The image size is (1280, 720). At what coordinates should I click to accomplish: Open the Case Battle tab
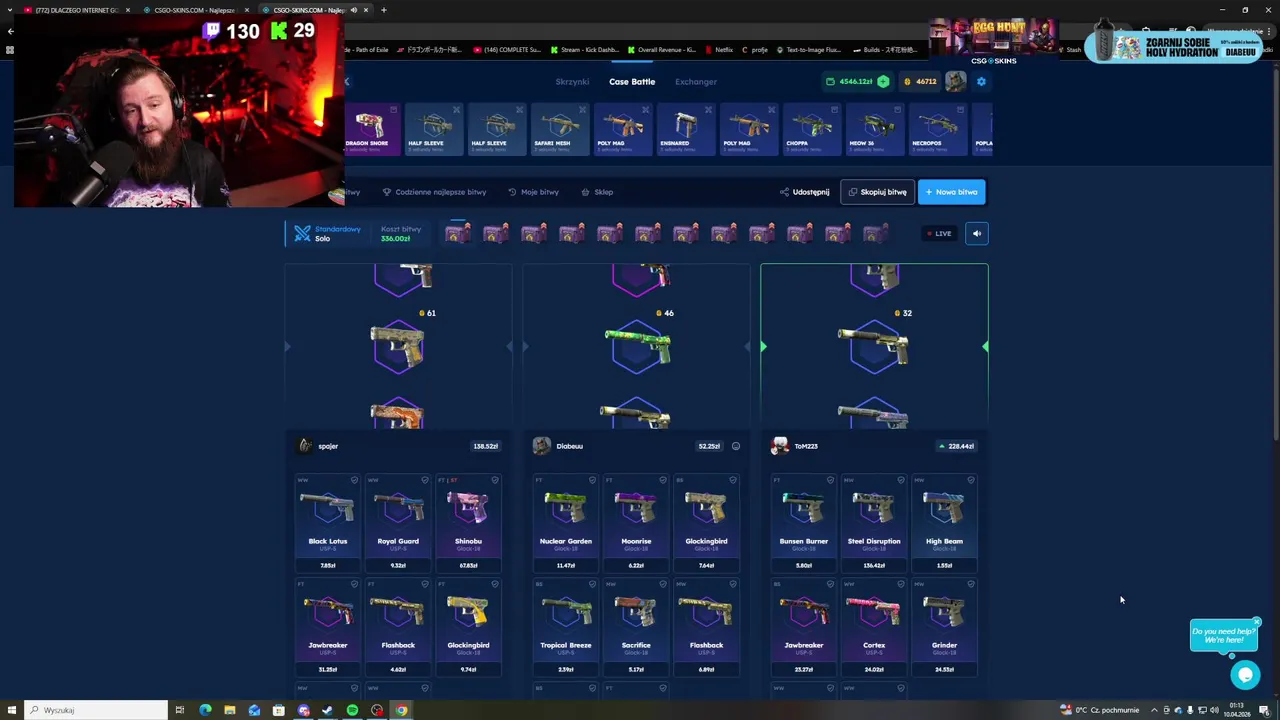click(632, 82)
